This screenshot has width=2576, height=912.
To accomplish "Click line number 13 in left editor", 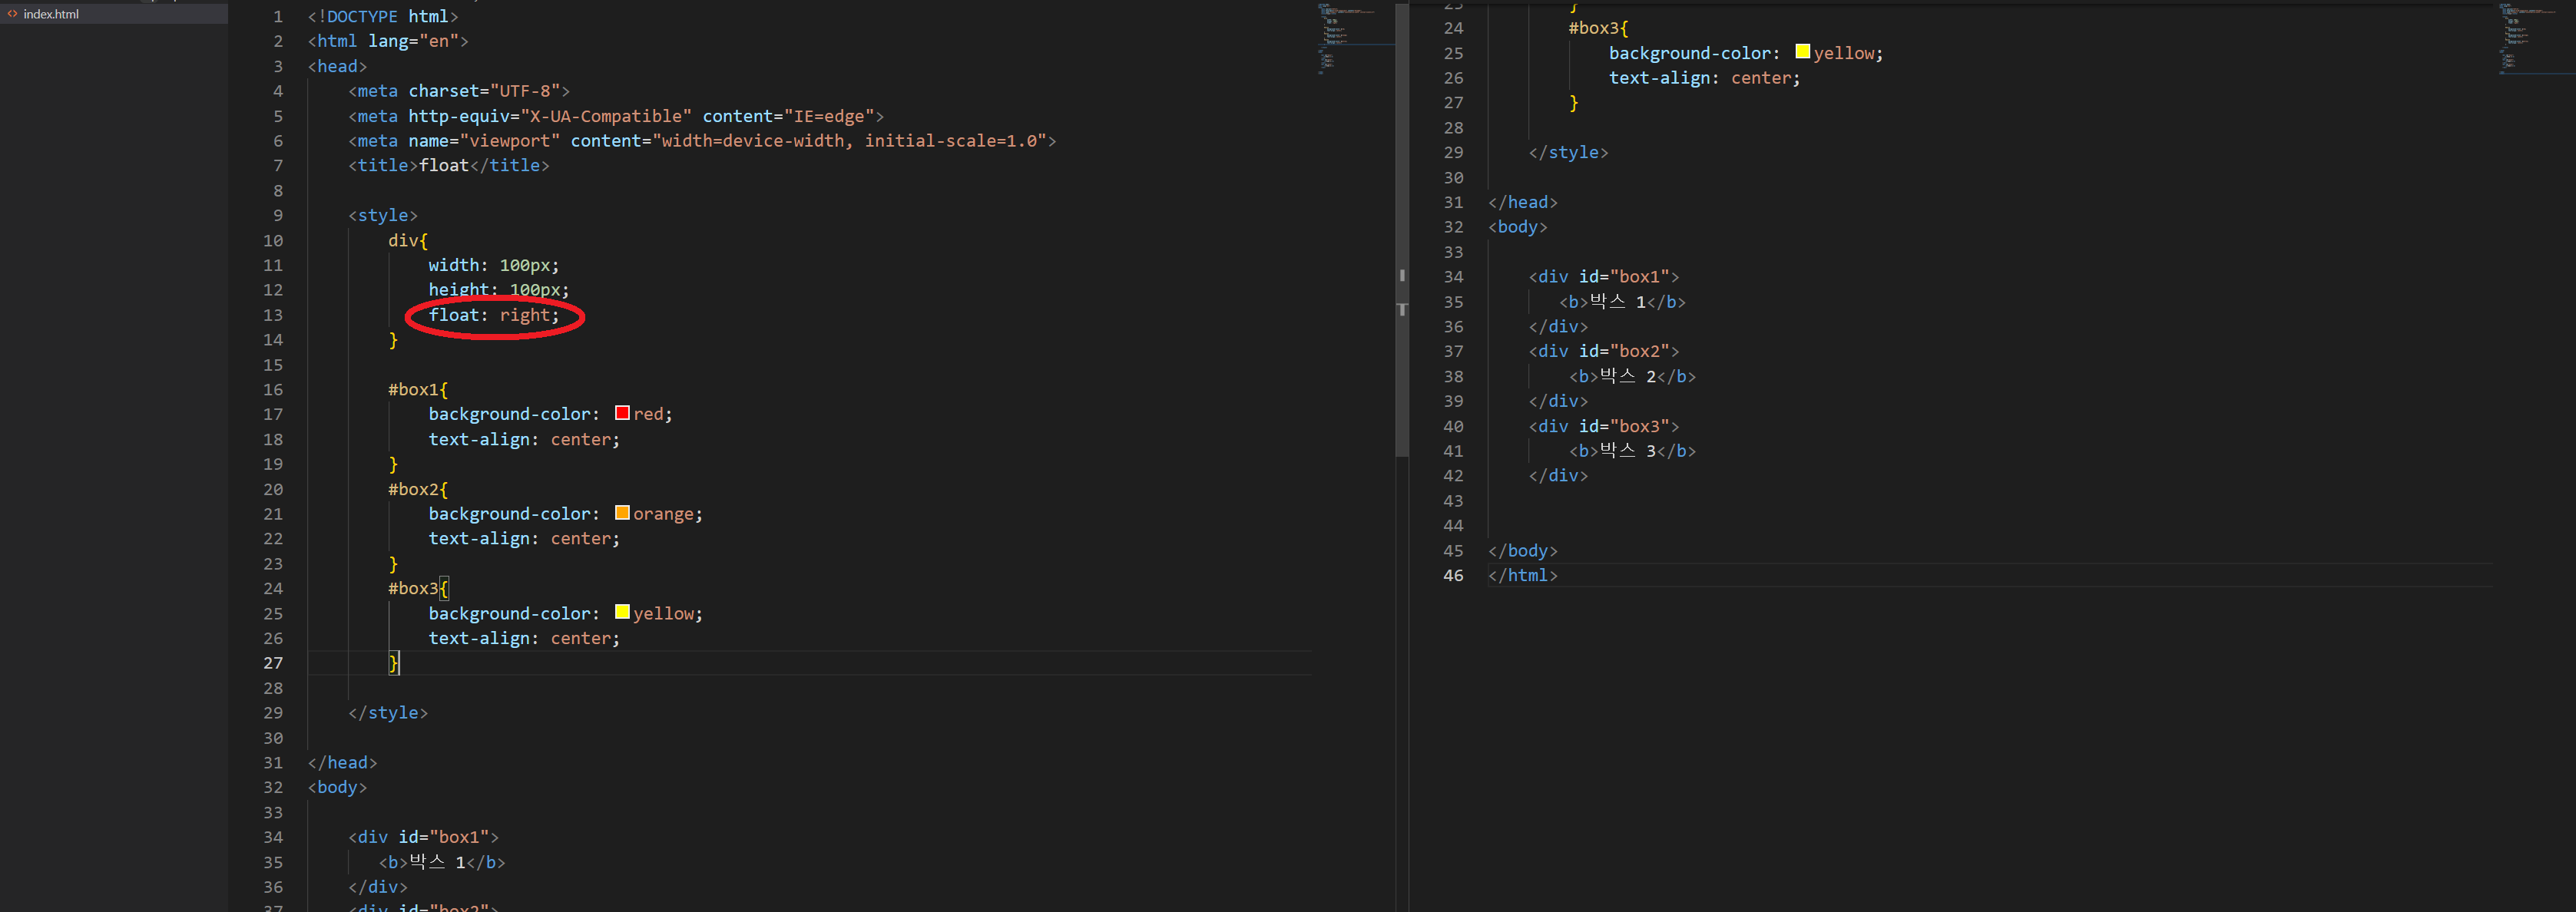I will point(273,315).
